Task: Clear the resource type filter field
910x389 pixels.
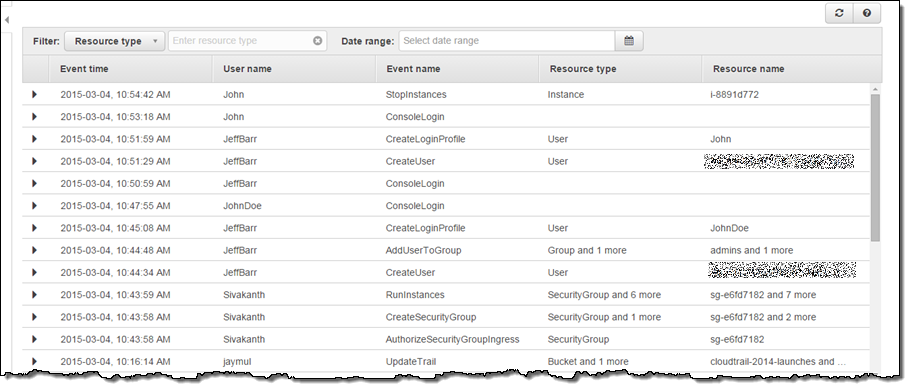Action: [317, 41]
